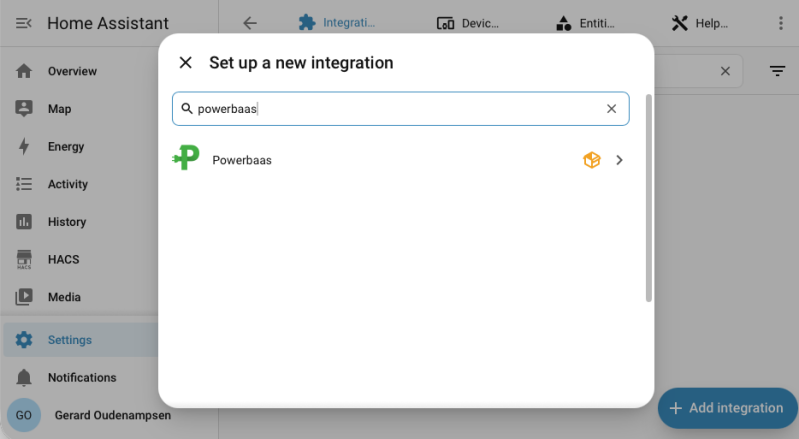
Task: Switch to the Devices tab
Action: pyautogui.click(x=468, y=23)
